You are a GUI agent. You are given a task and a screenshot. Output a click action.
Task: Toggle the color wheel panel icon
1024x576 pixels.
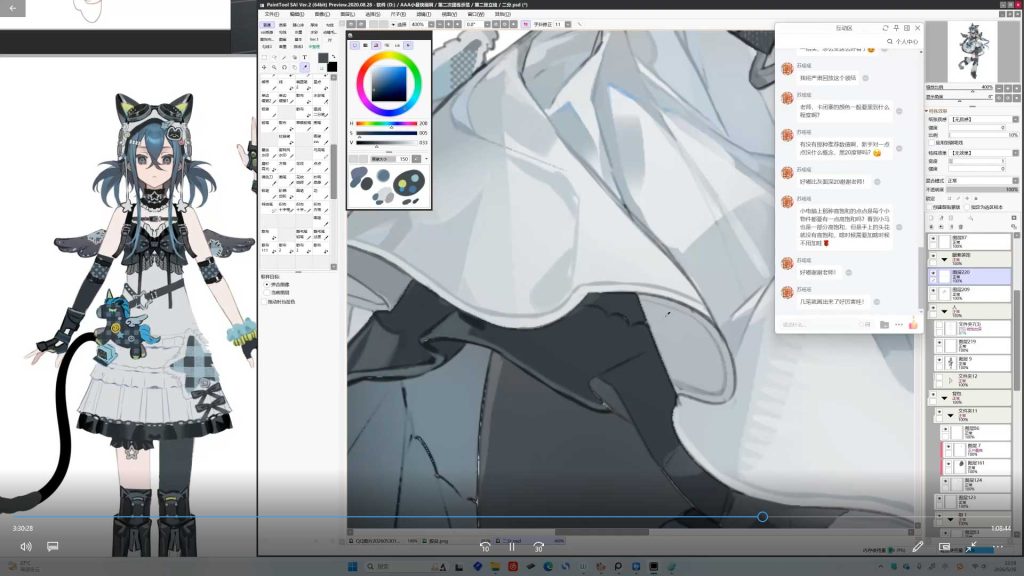tap(355, 45)
